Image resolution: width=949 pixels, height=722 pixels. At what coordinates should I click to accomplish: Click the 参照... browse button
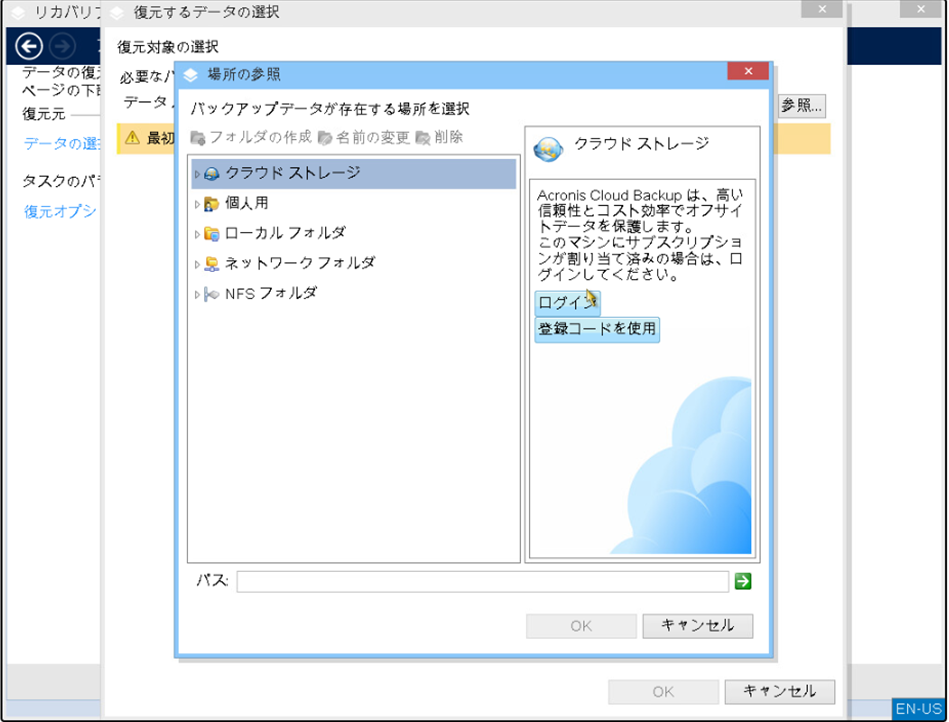coord(801,105)
